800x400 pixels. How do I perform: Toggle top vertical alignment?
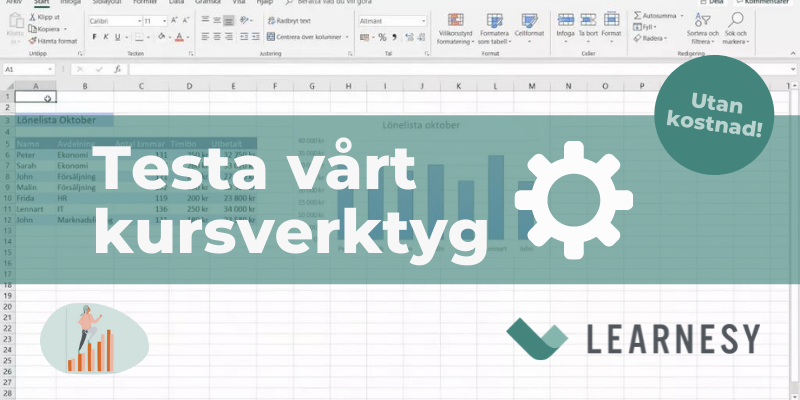205,20
